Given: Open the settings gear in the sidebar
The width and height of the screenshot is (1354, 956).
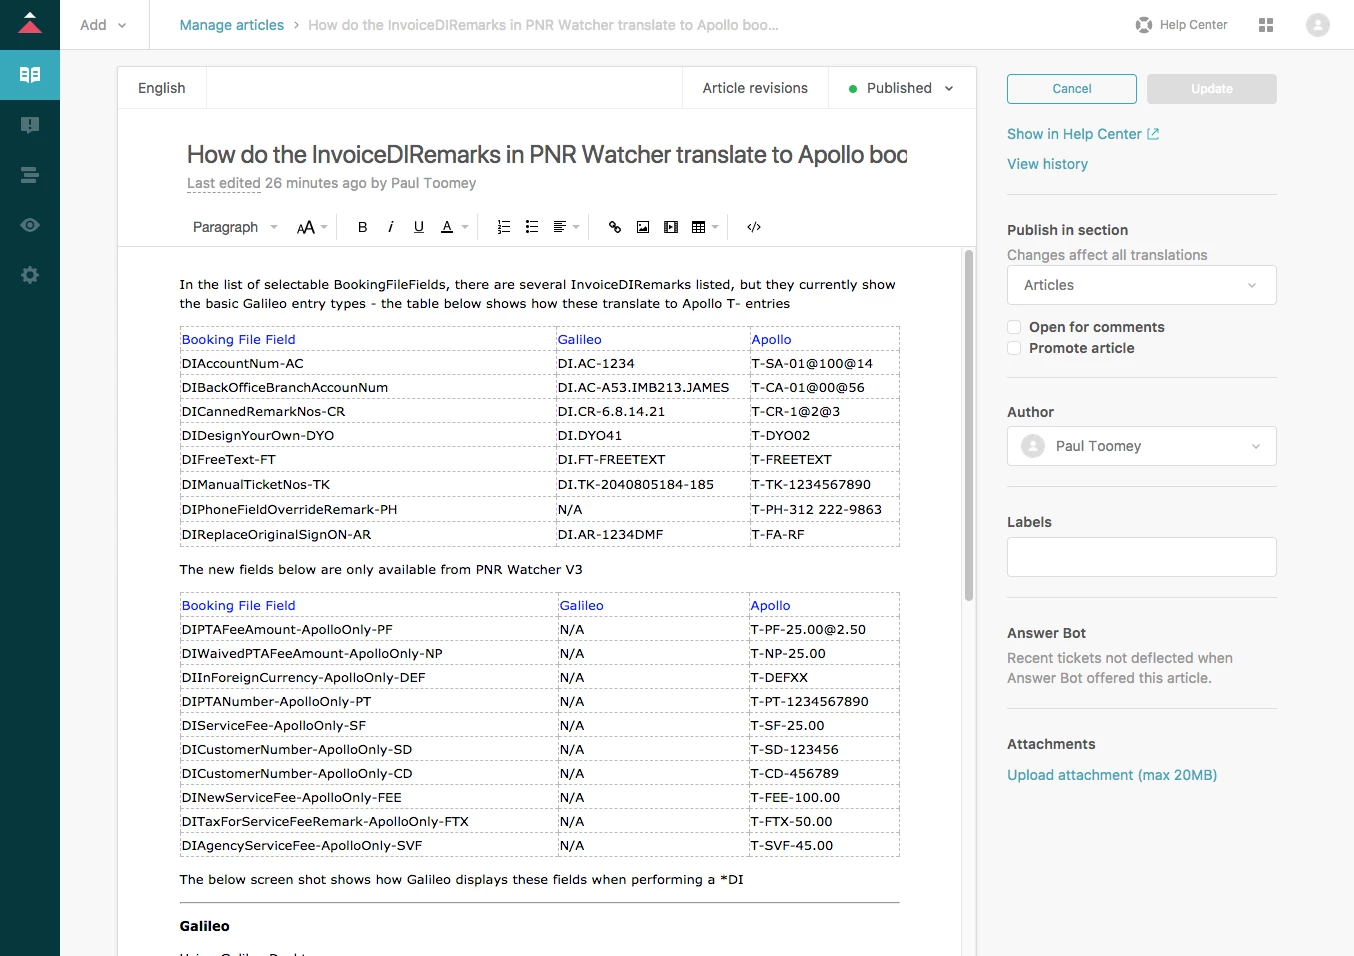Looking at the screenshot, I should (30, 275).
